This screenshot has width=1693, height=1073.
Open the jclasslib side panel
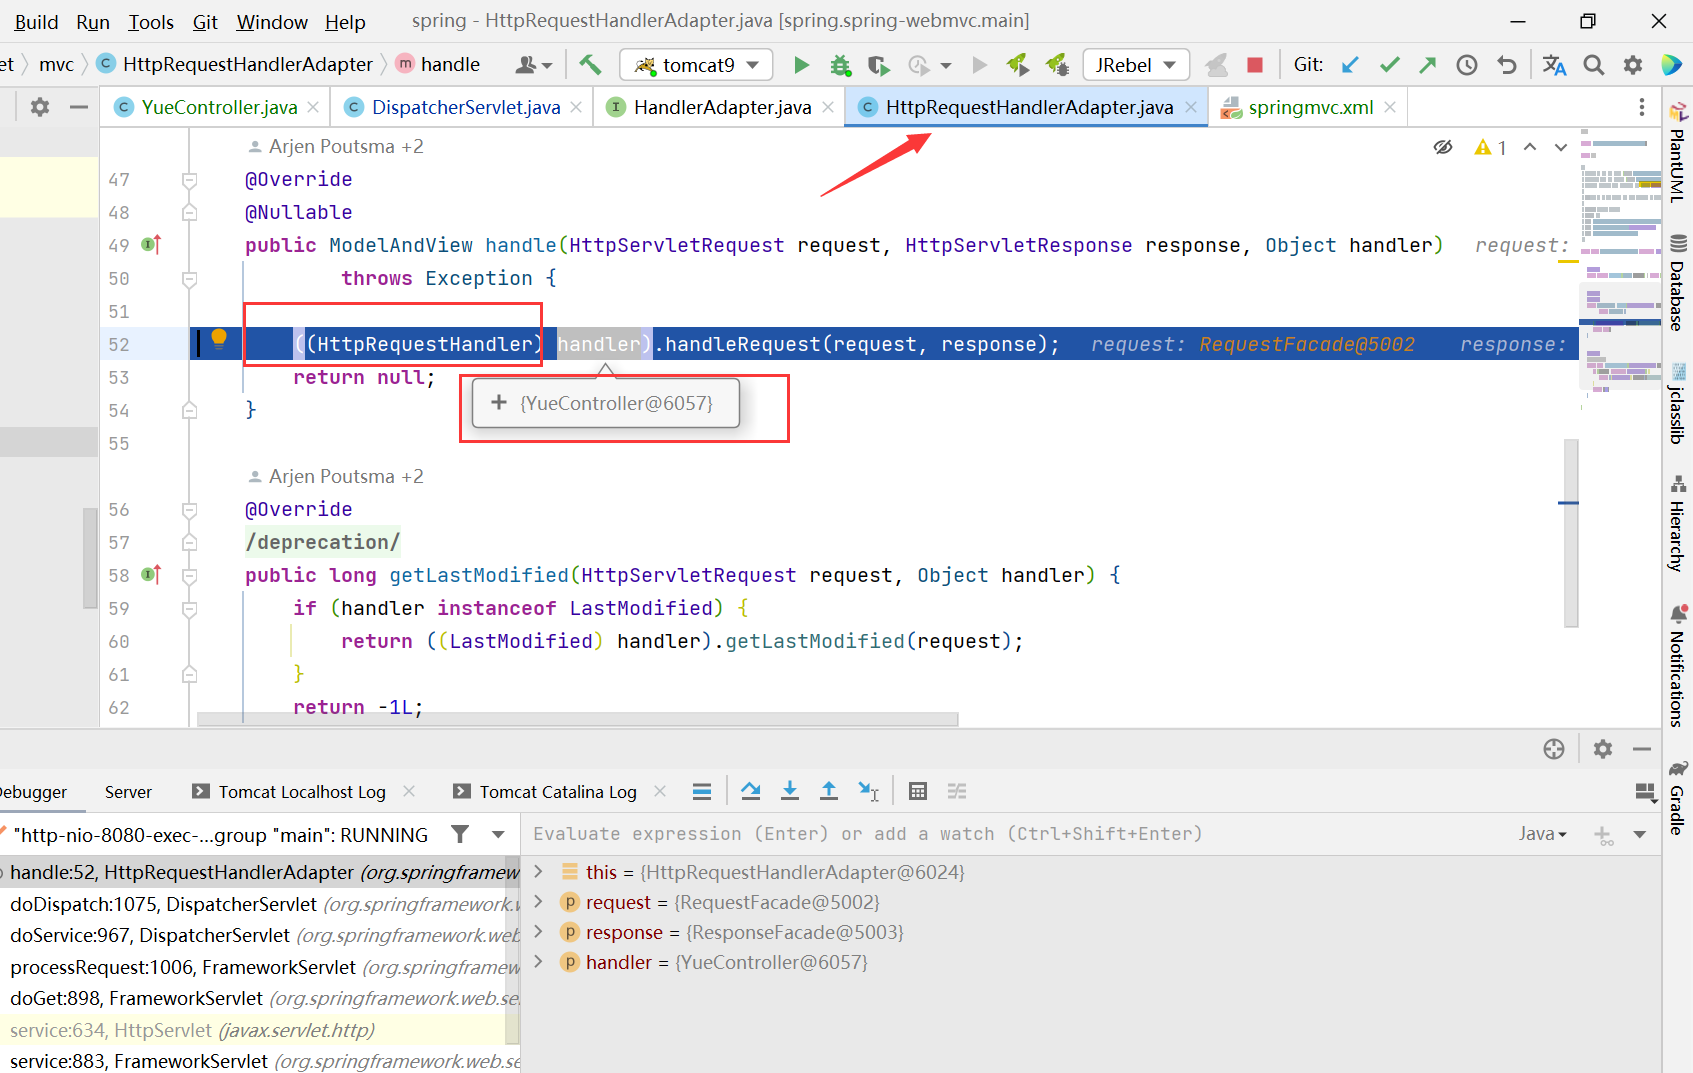point(1678,404)
